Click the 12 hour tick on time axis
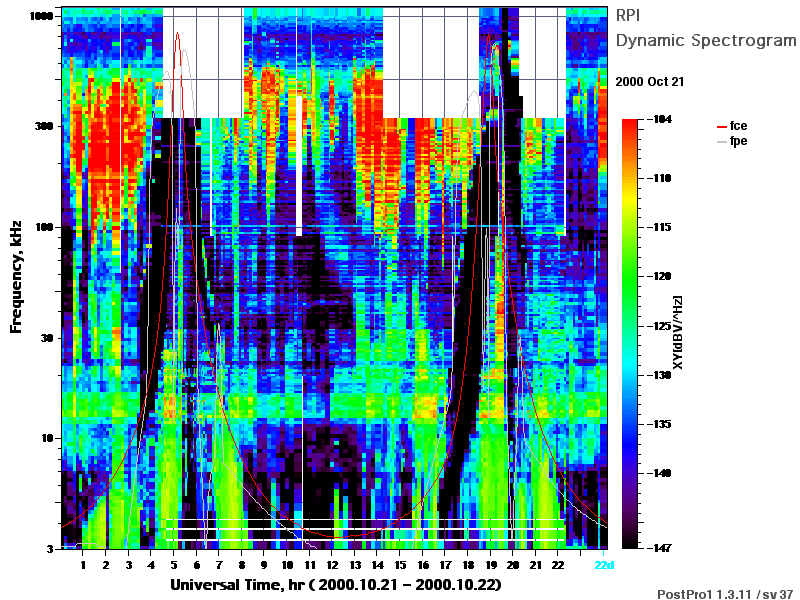This screenshot has height=600, width=800. click(x=332, y=565)
